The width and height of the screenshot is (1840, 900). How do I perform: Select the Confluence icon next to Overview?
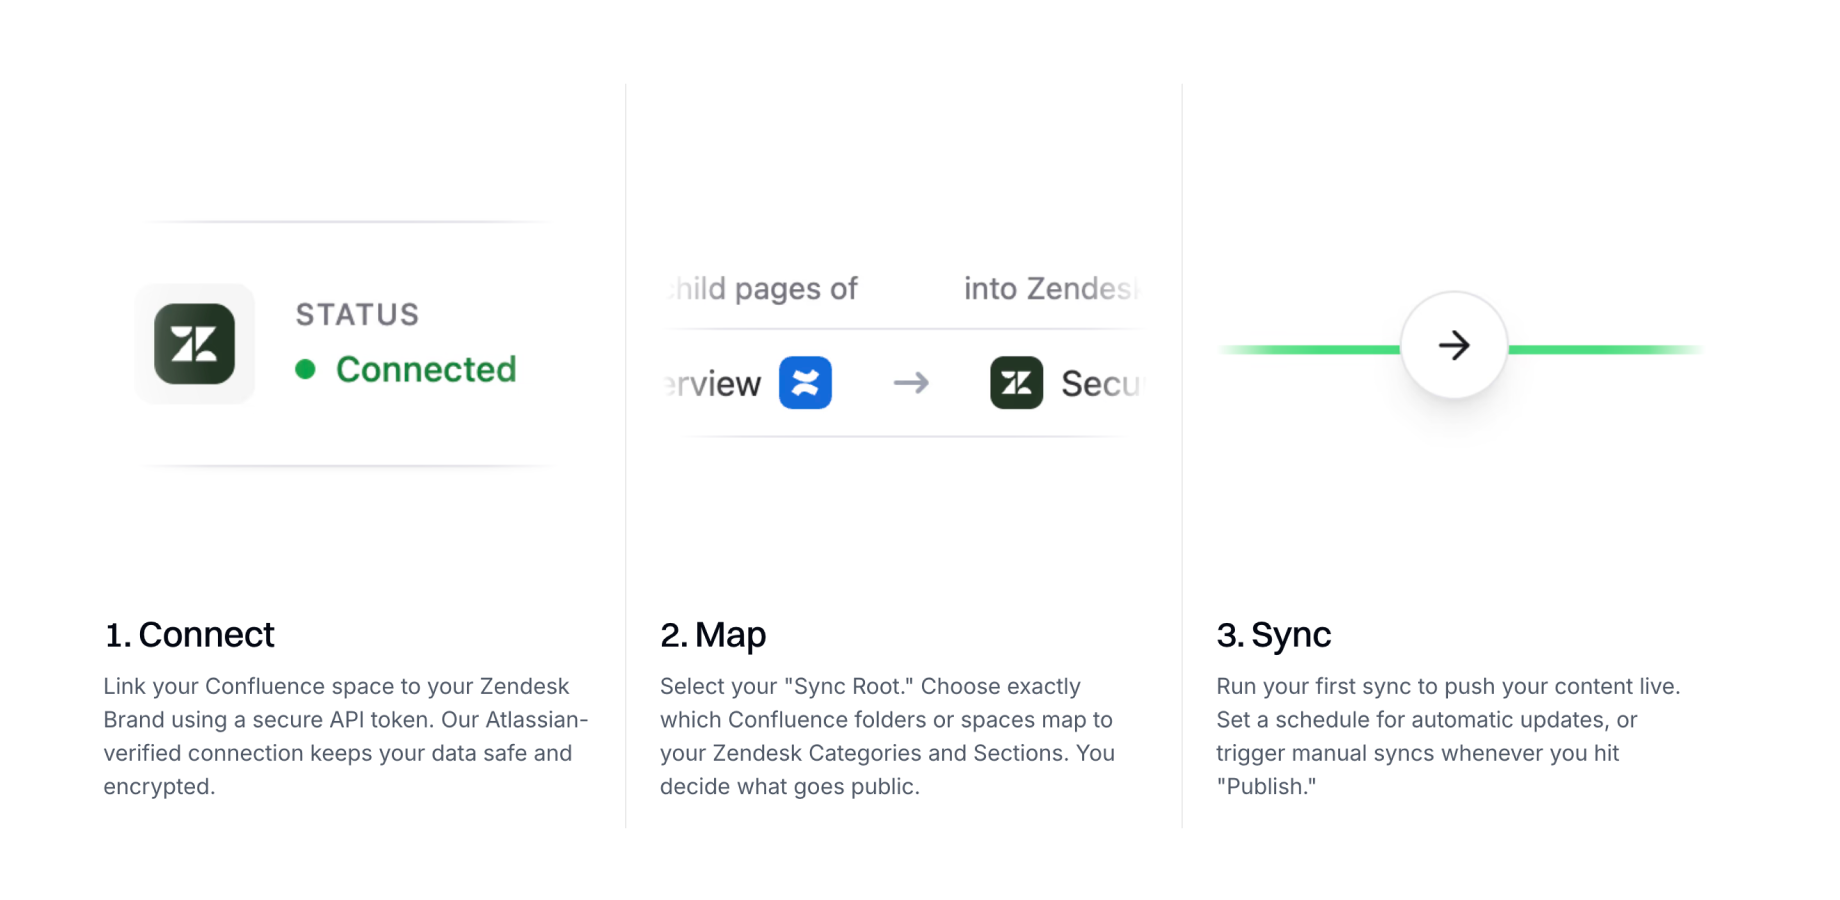(806, 383)
